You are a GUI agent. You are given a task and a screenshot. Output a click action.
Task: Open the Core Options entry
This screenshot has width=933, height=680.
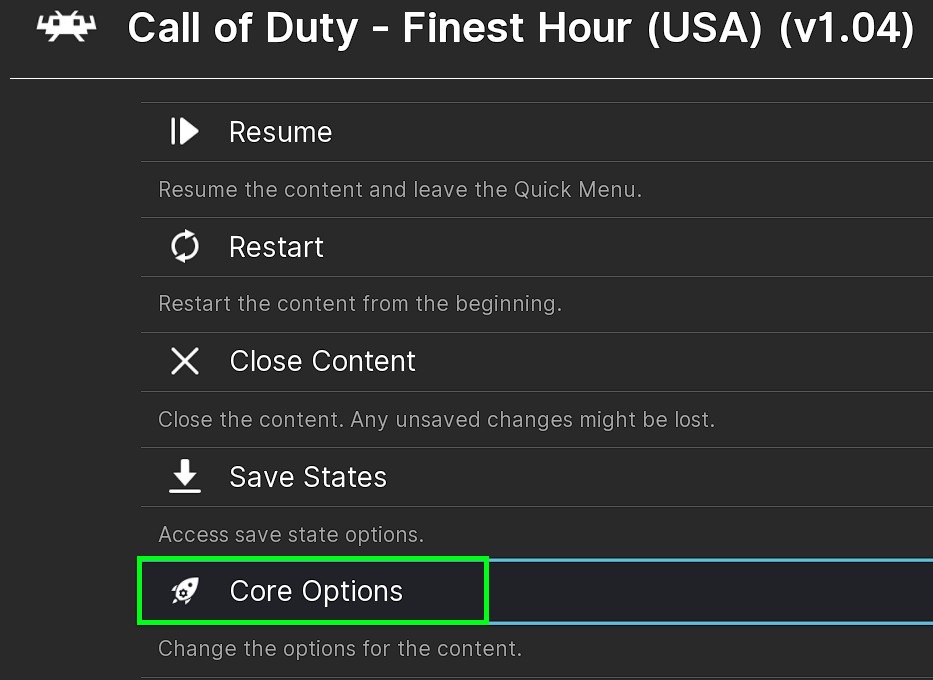pyautogui.click(x=316, y=592)
